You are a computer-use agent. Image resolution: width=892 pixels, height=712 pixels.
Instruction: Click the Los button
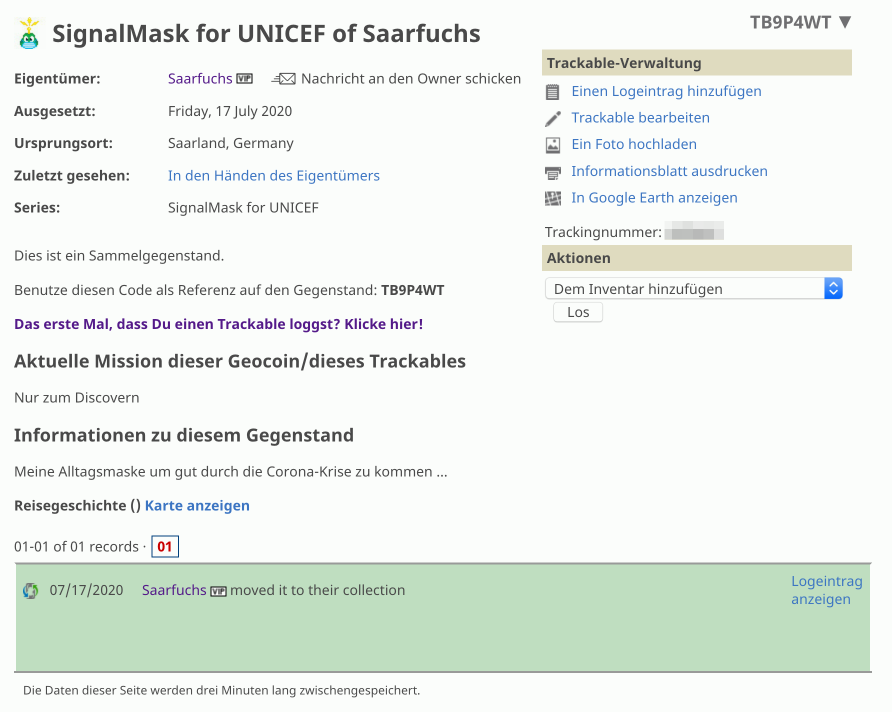(578, 312)
